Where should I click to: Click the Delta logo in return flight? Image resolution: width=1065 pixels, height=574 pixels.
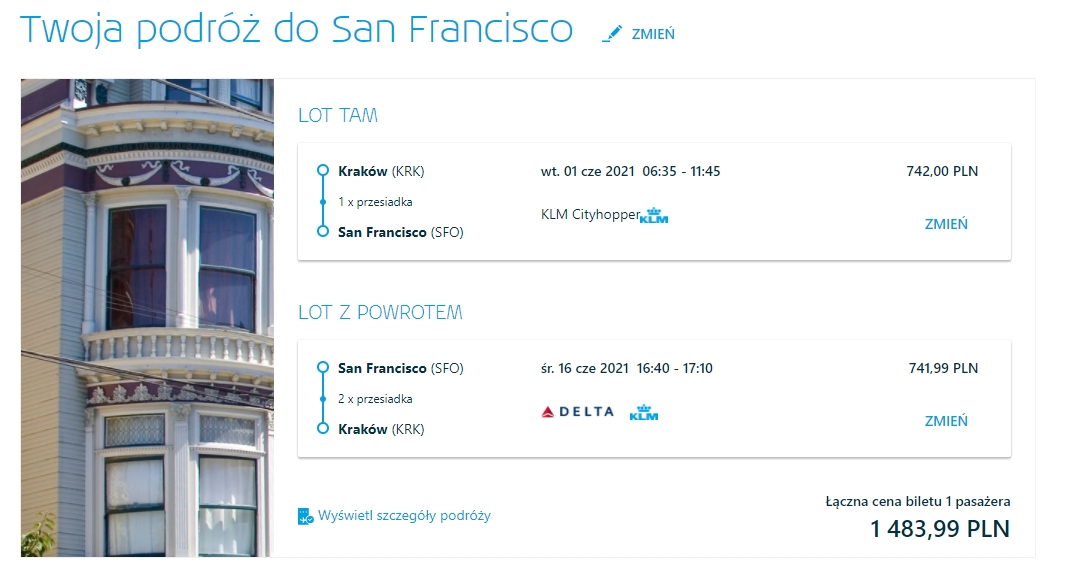click(x=577, y=412)
